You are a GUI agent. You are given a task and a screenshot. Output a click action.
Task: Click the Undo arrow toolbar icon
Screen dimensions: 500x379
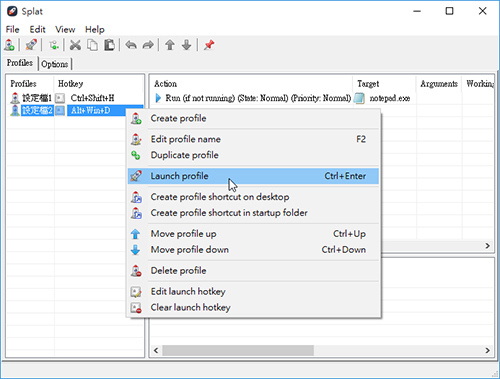coord(131,45)
